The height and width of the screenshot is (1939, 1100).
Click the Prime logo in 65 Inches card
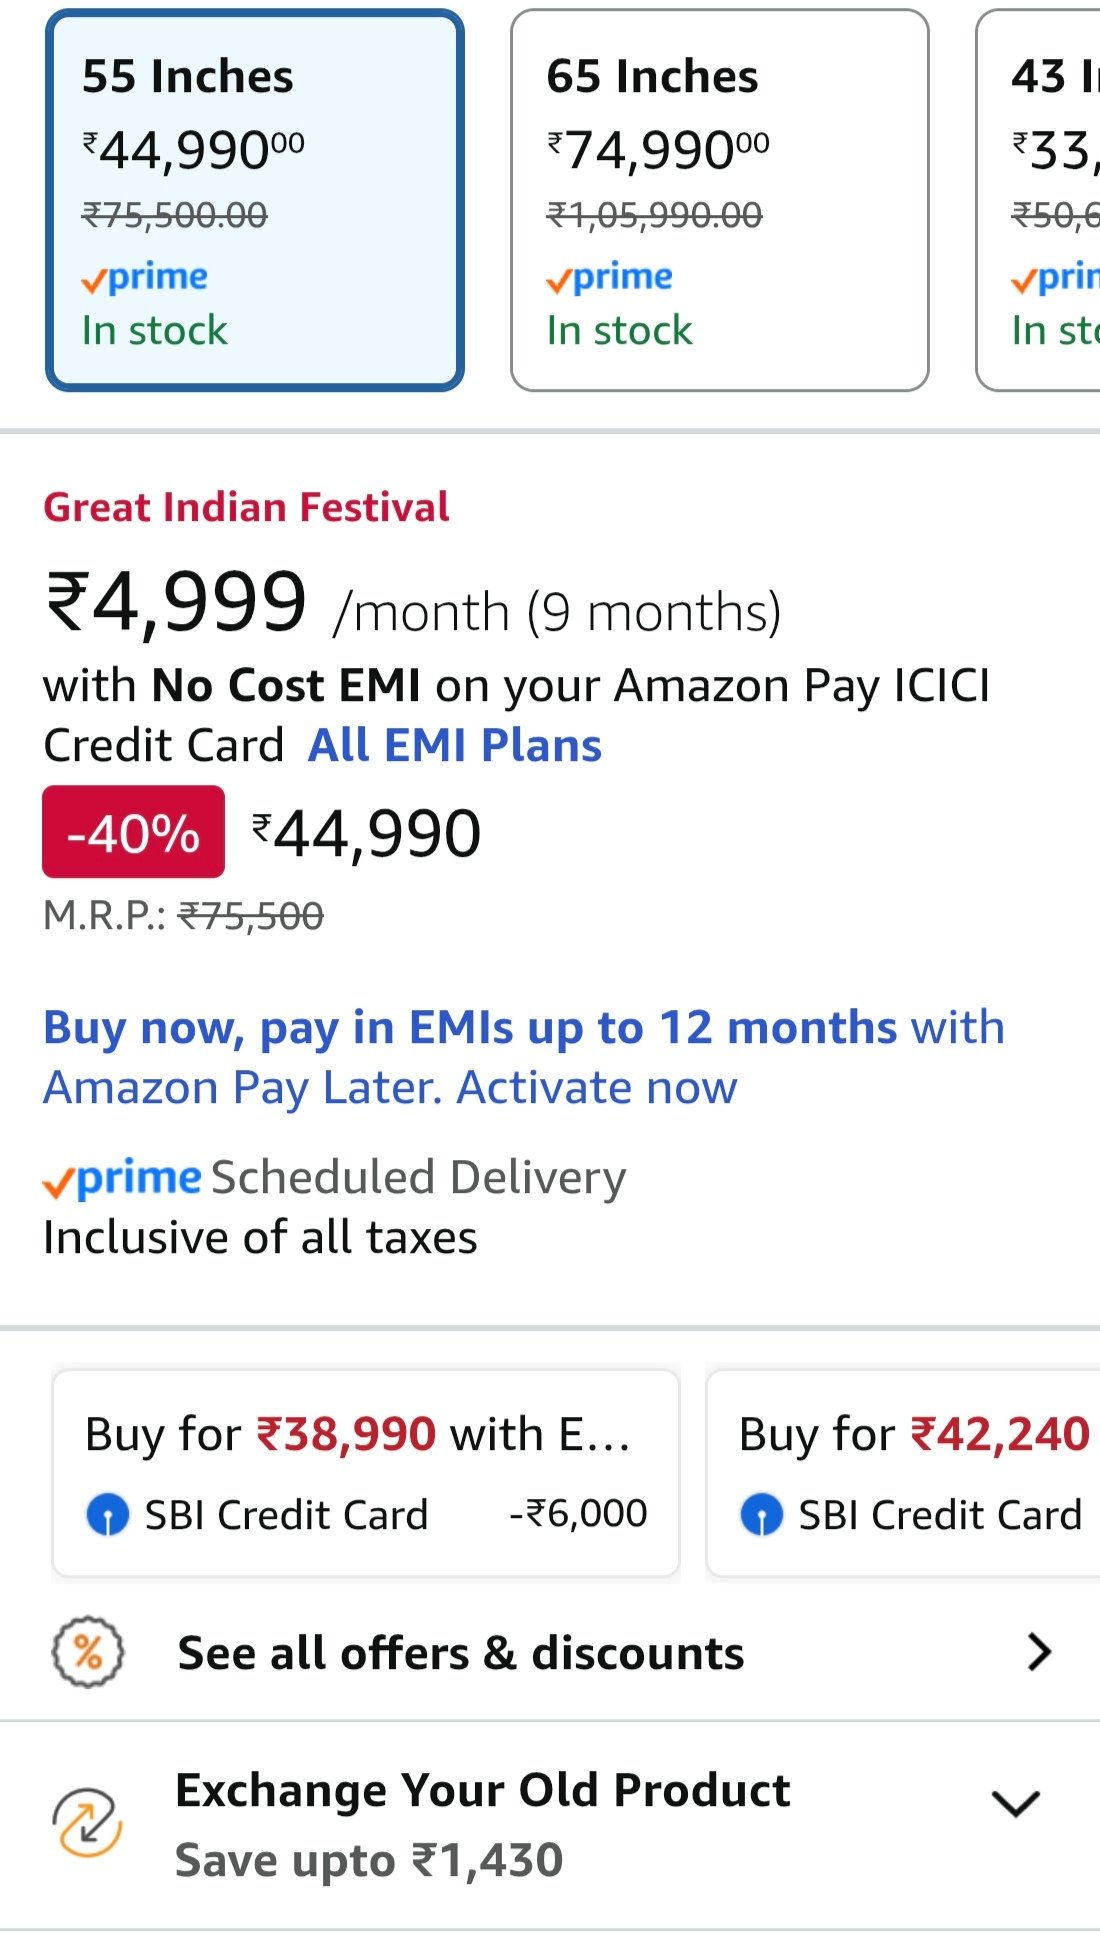(610, 277)
